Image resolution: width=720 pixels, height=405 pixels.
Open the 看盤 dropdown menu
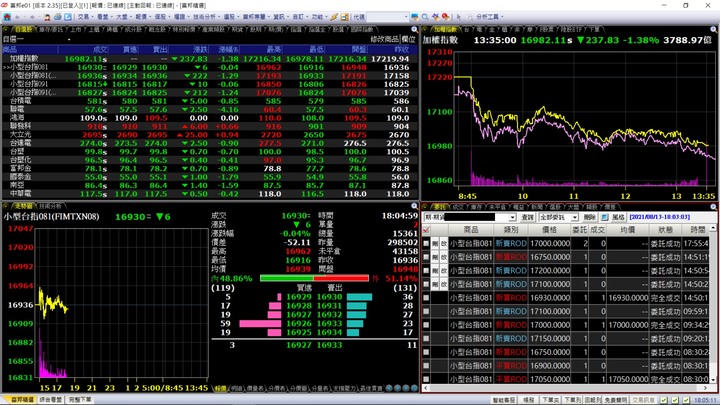[105, 17]
